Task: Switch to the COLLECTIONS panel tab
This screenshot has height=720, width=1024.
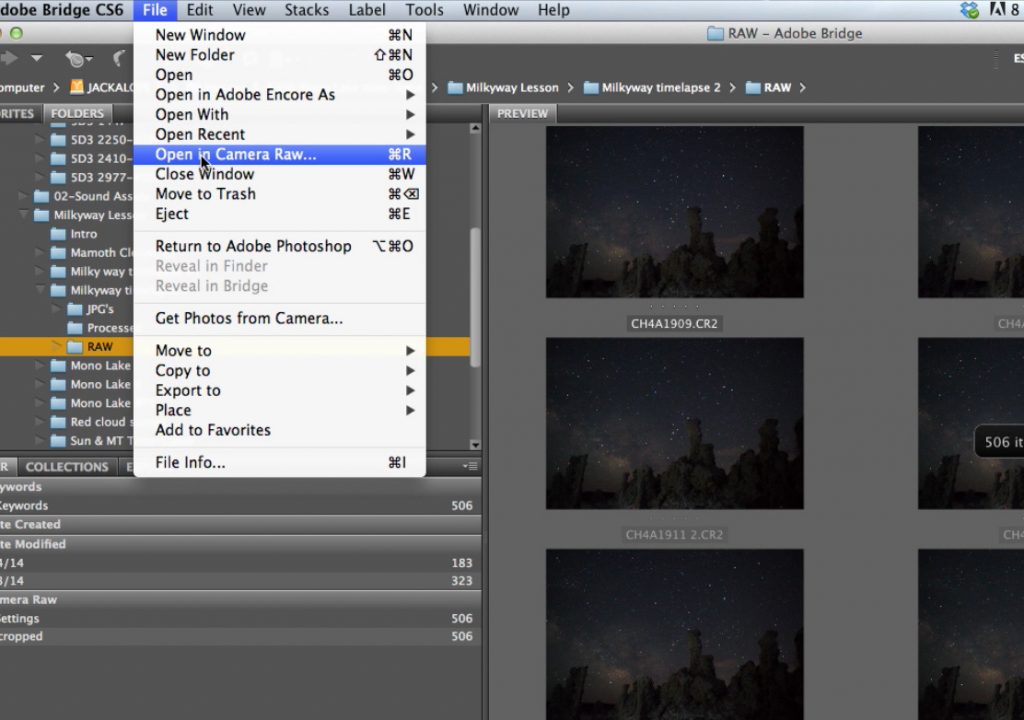Action: [67, 466]
